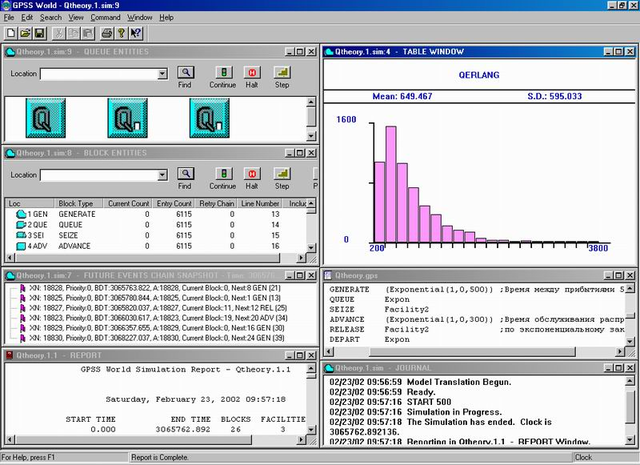Screen dimensions: 640x465
Task: Click 'Mean: 649.467' in Table Window
Action: pyautogui.click(x=402, y=96)
